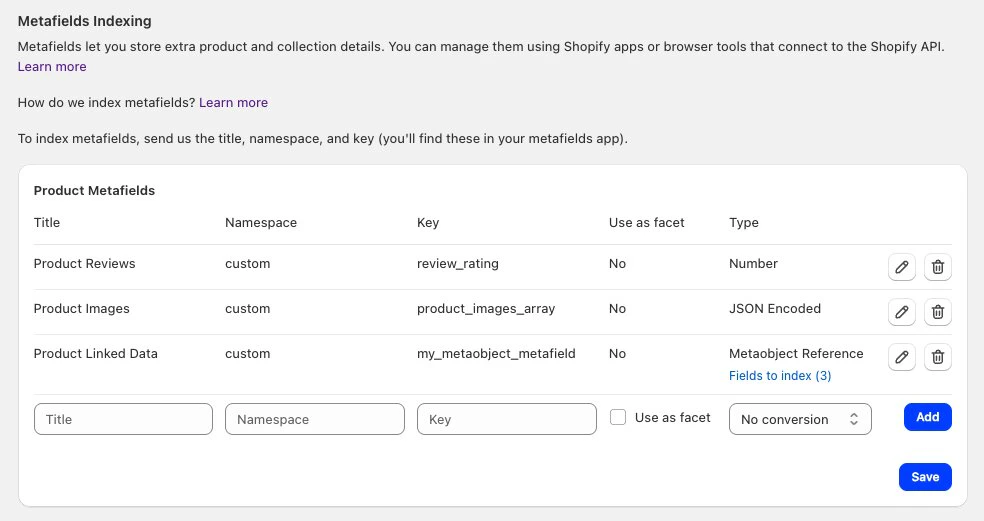
Task: Click the Use as facet column header
Action: tap(646, 222)
